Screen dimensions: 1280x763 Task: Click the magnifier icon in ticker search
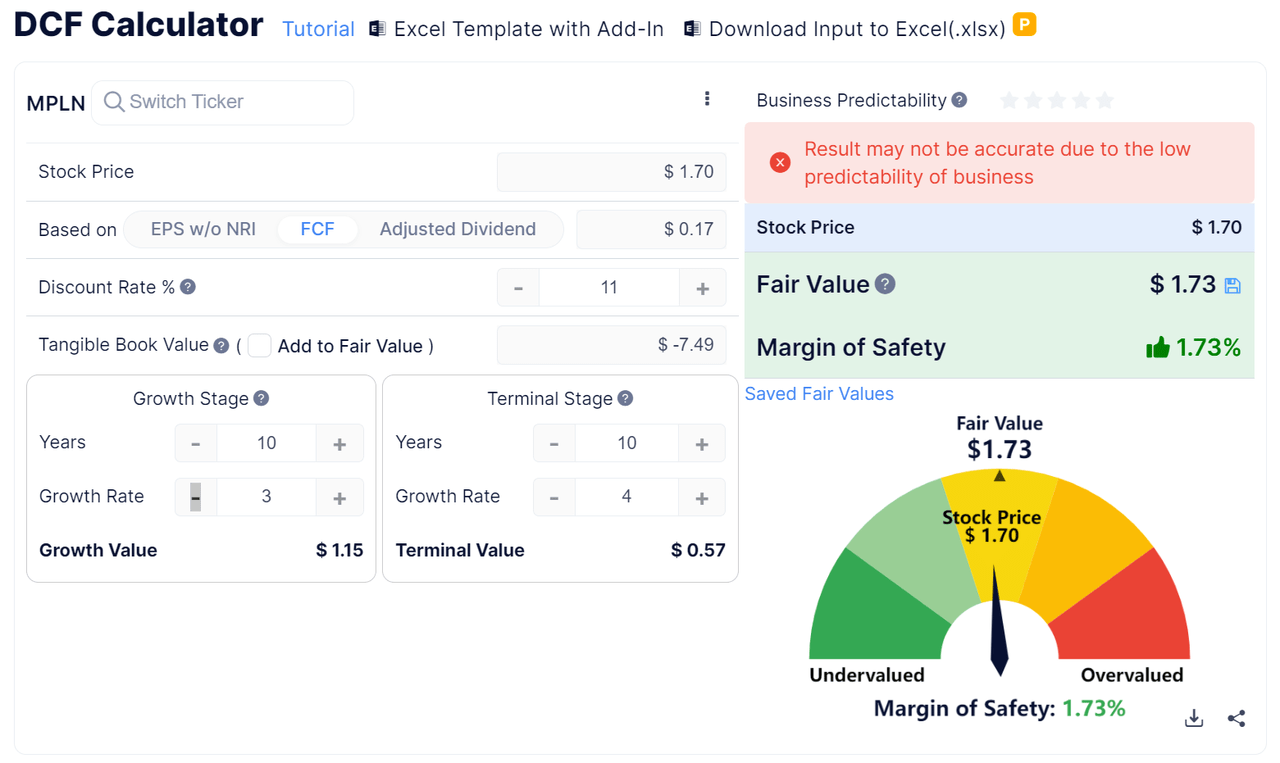click(x=114, y=102)
